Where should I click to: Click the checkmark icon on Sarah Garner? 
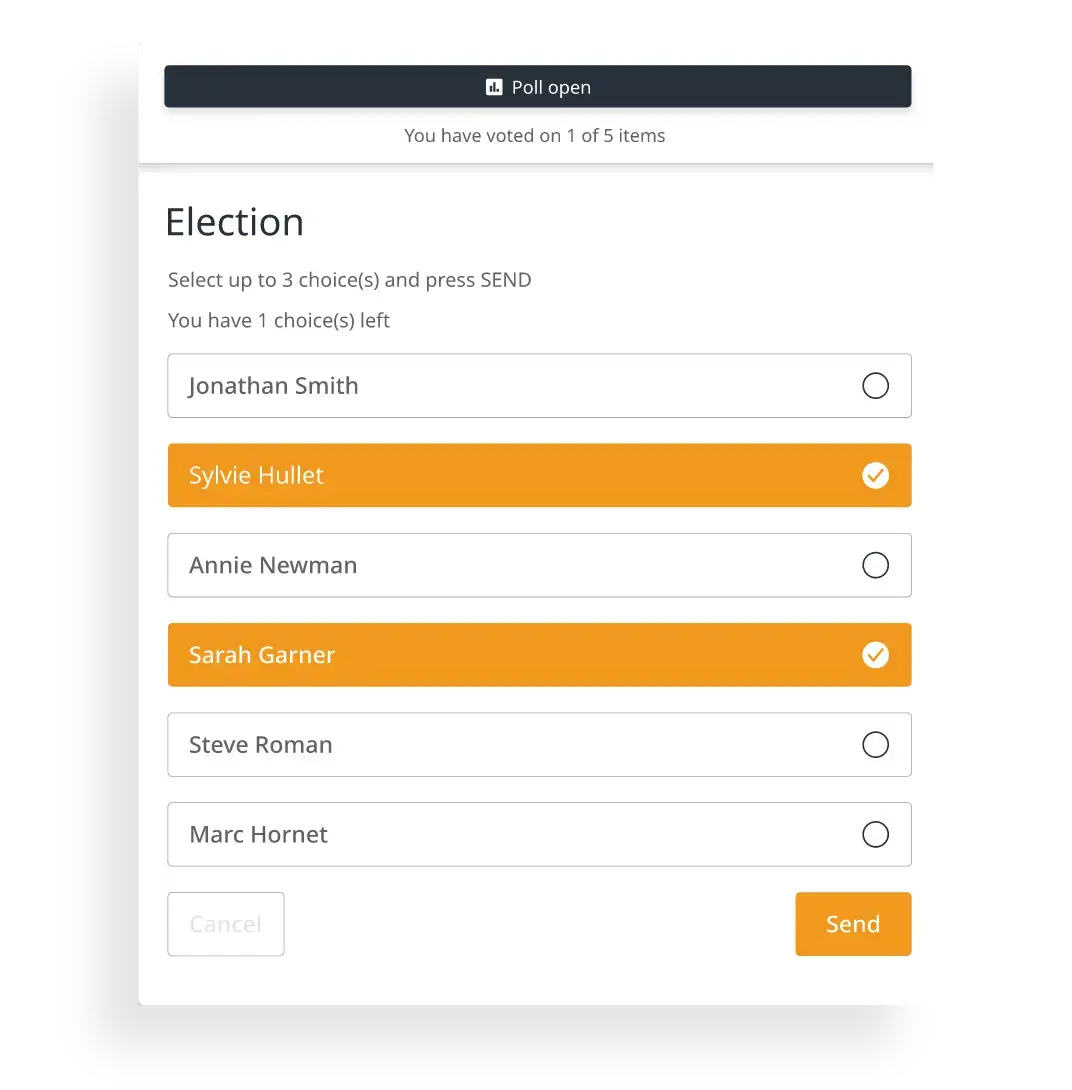877,655
